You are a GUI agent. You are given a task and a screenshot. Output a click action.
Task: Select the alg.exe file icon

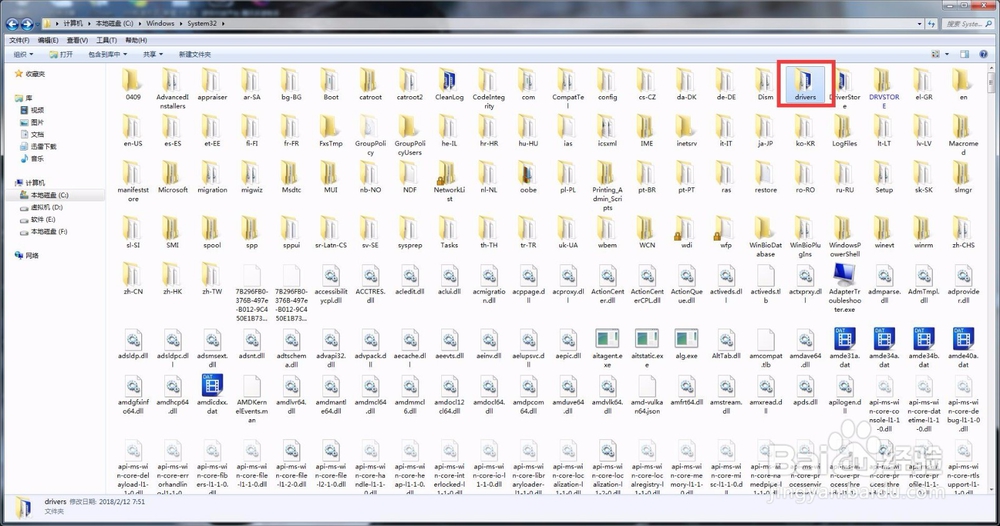click(x=686, y=339)
